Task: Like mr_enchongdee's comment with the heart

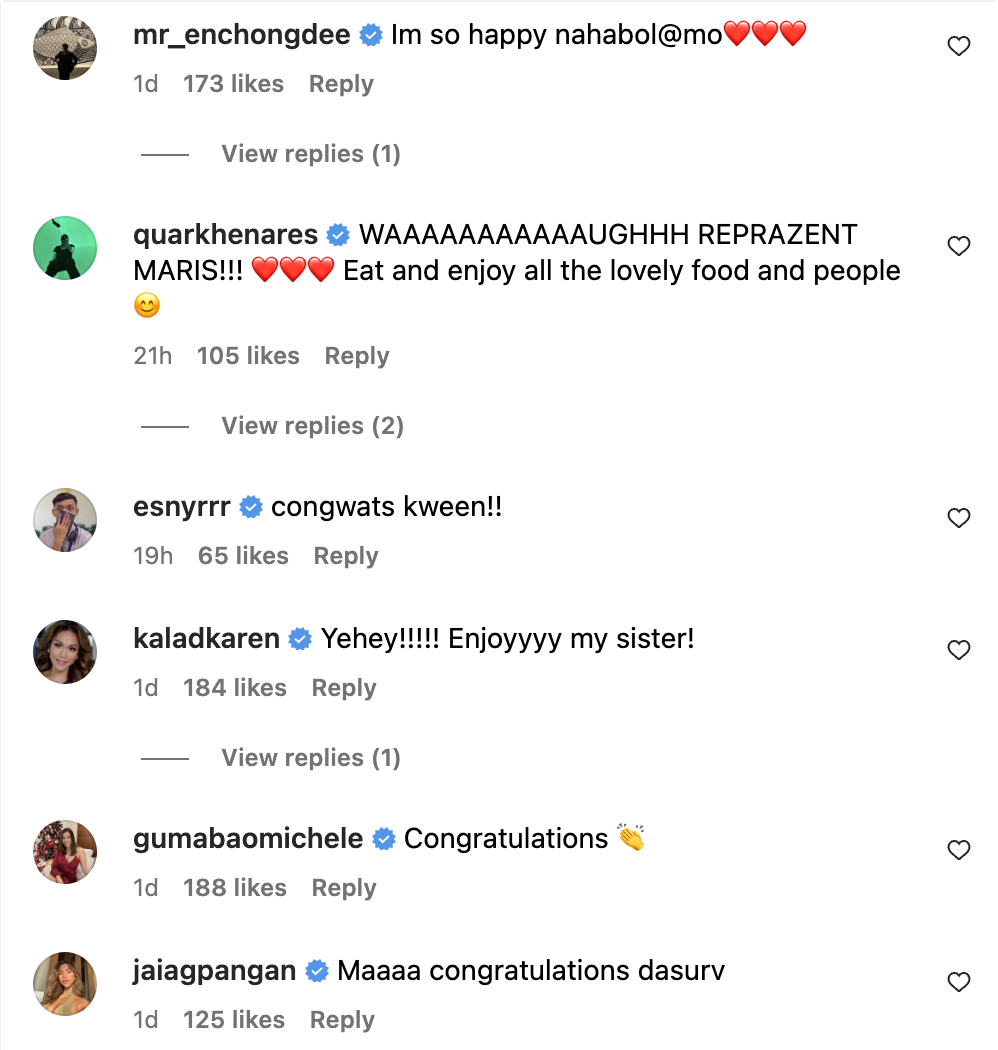Action: coord(958,46)
